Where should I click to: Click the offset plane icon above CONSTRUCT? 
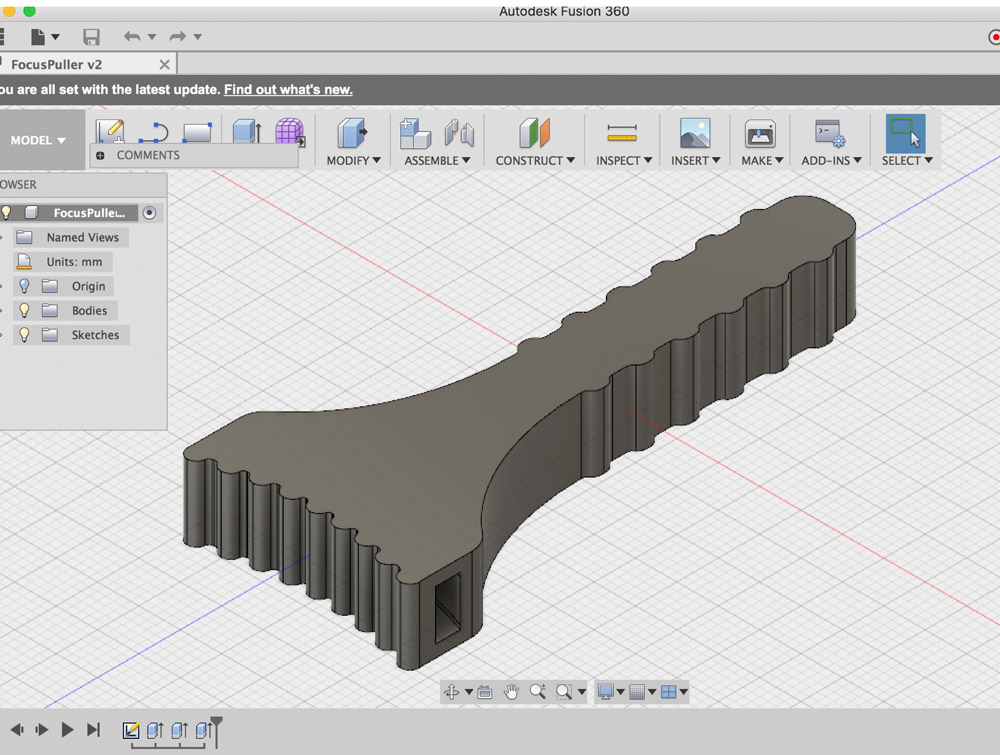click(x=534, y=133)
